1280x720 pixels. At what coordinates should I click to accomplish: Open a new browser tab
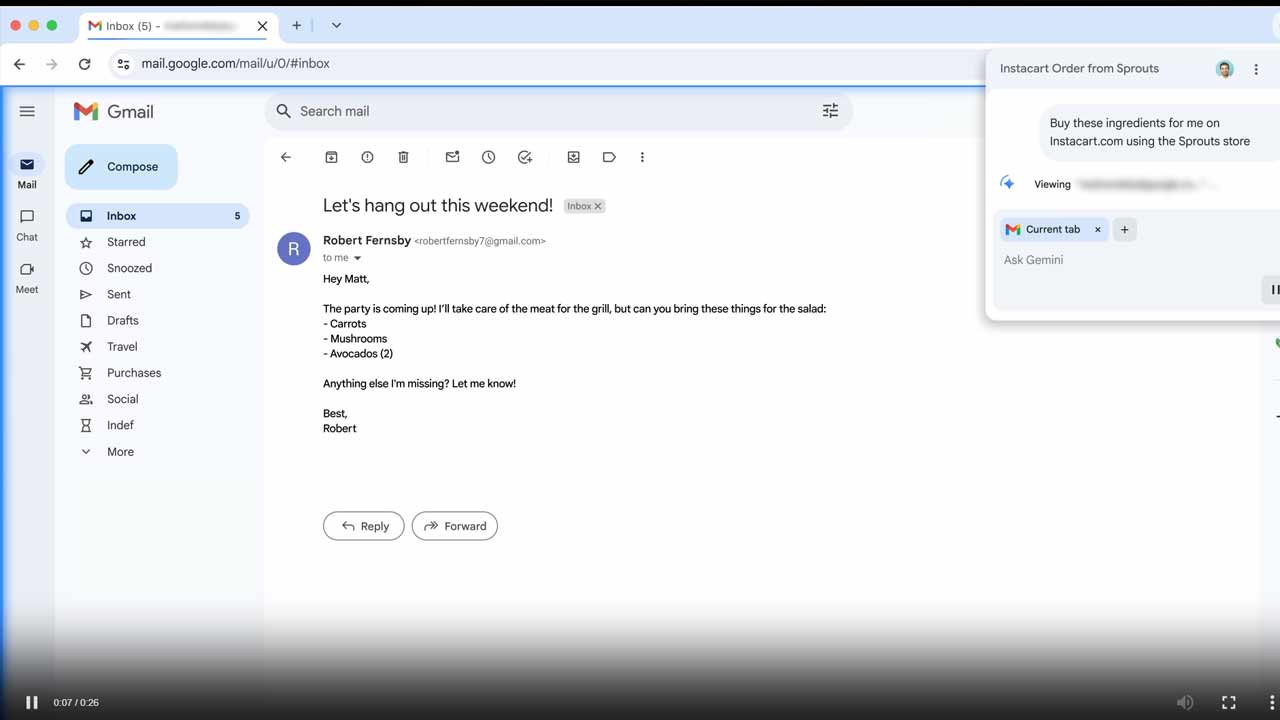point(296,25)
